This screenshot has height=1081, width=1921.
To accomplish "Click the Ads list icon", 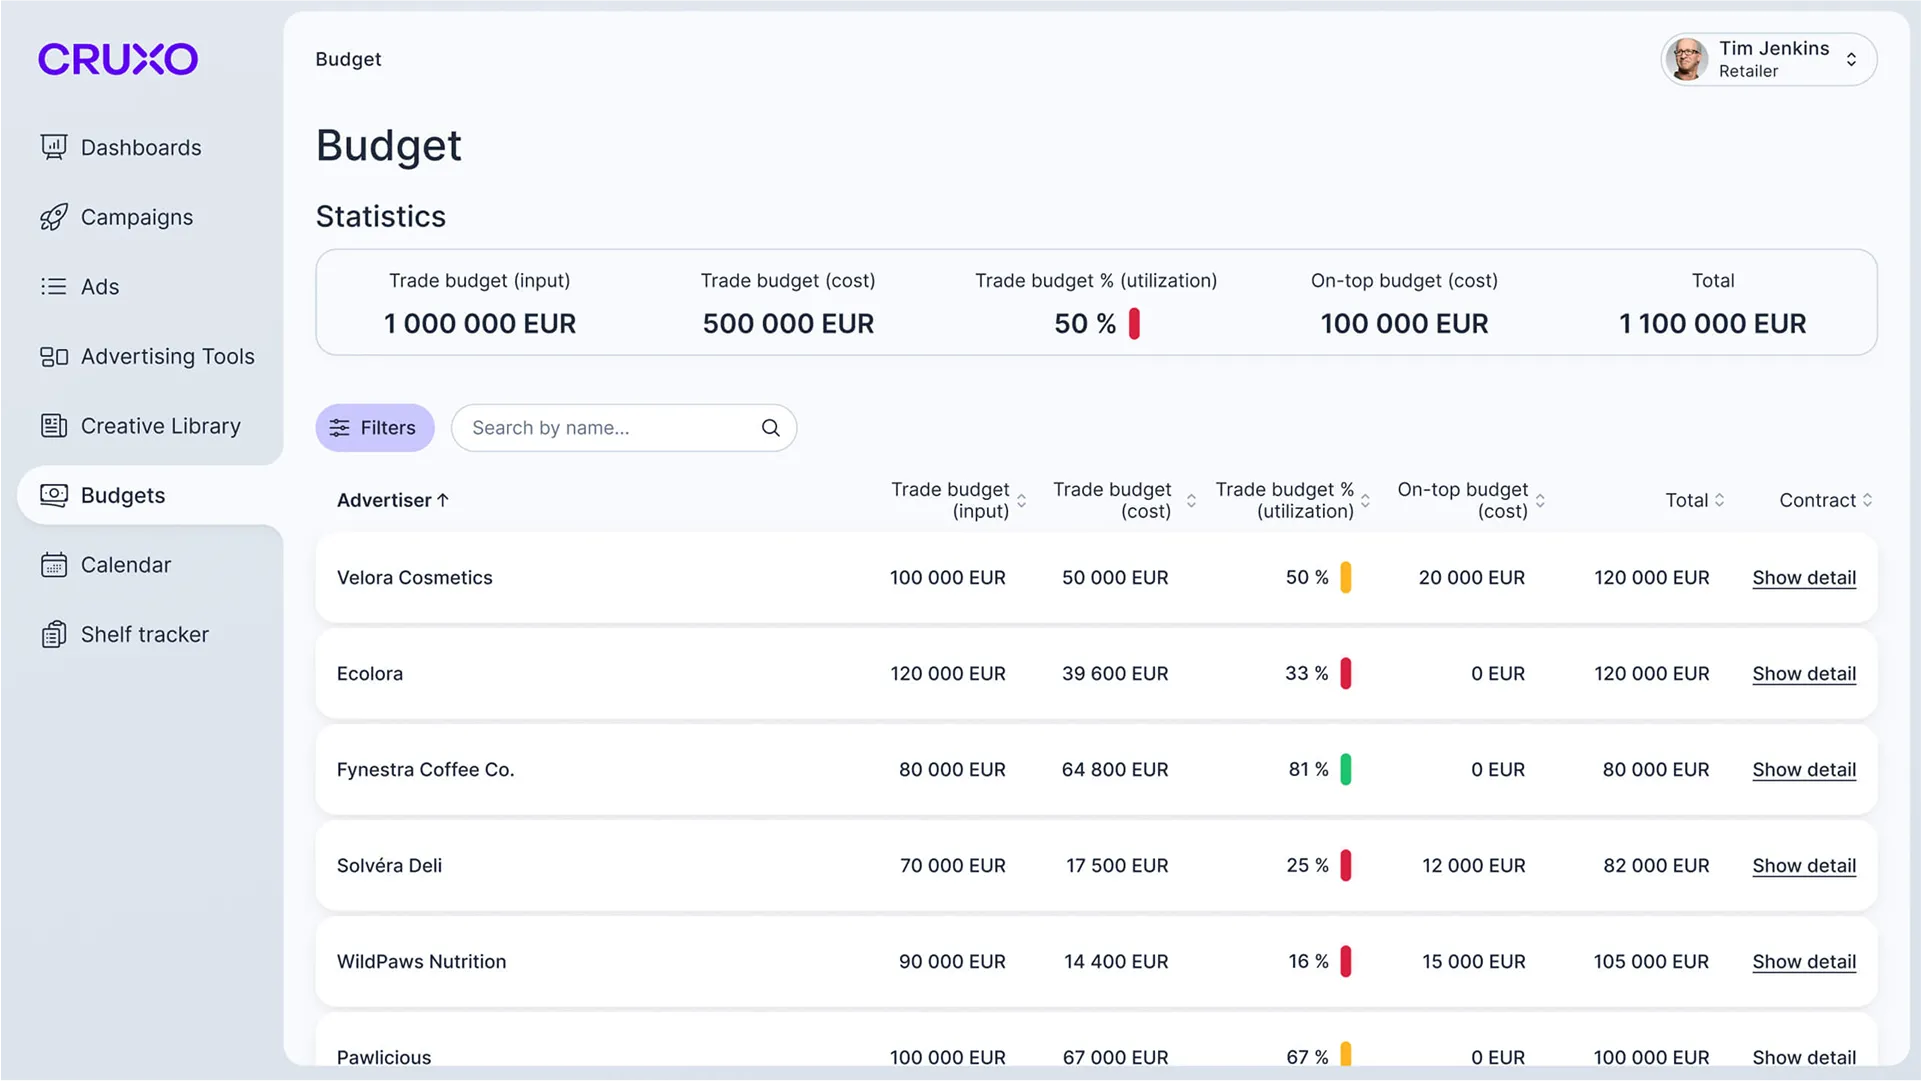I will (54, 287).
